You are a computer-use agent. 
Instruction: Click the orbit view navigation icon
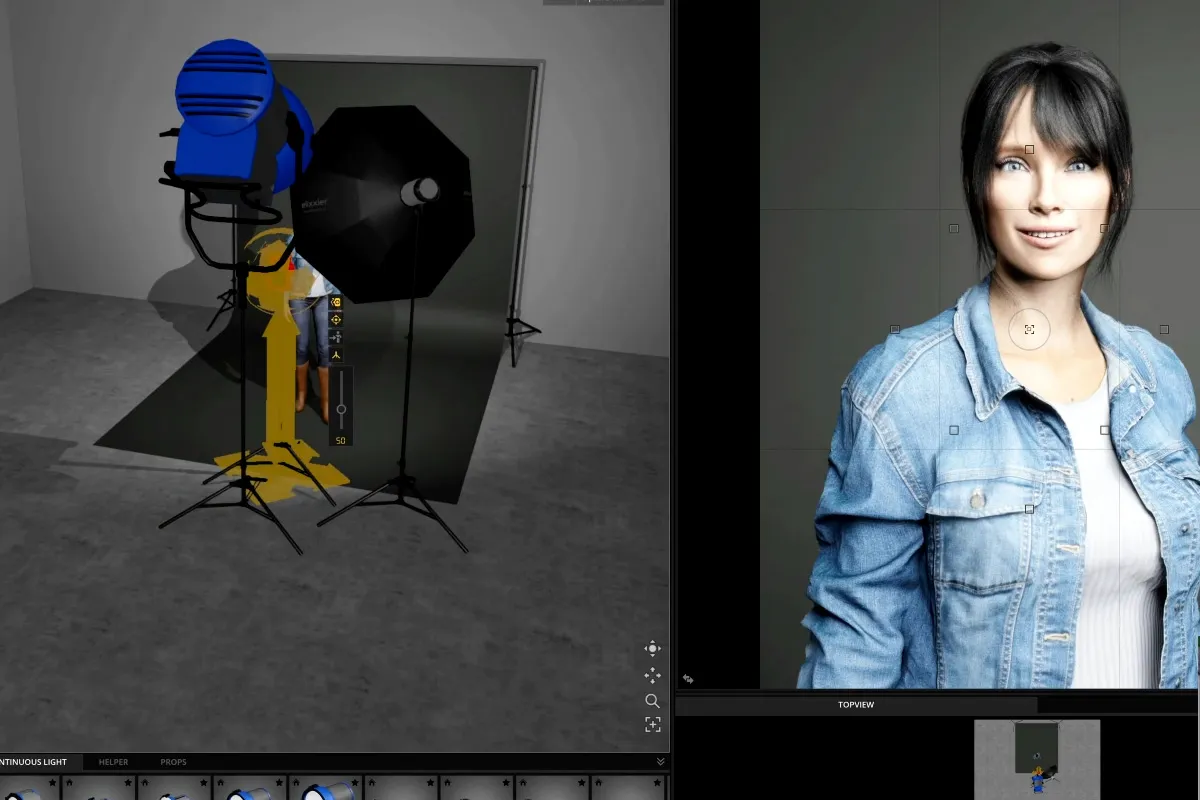pos(652,649)
